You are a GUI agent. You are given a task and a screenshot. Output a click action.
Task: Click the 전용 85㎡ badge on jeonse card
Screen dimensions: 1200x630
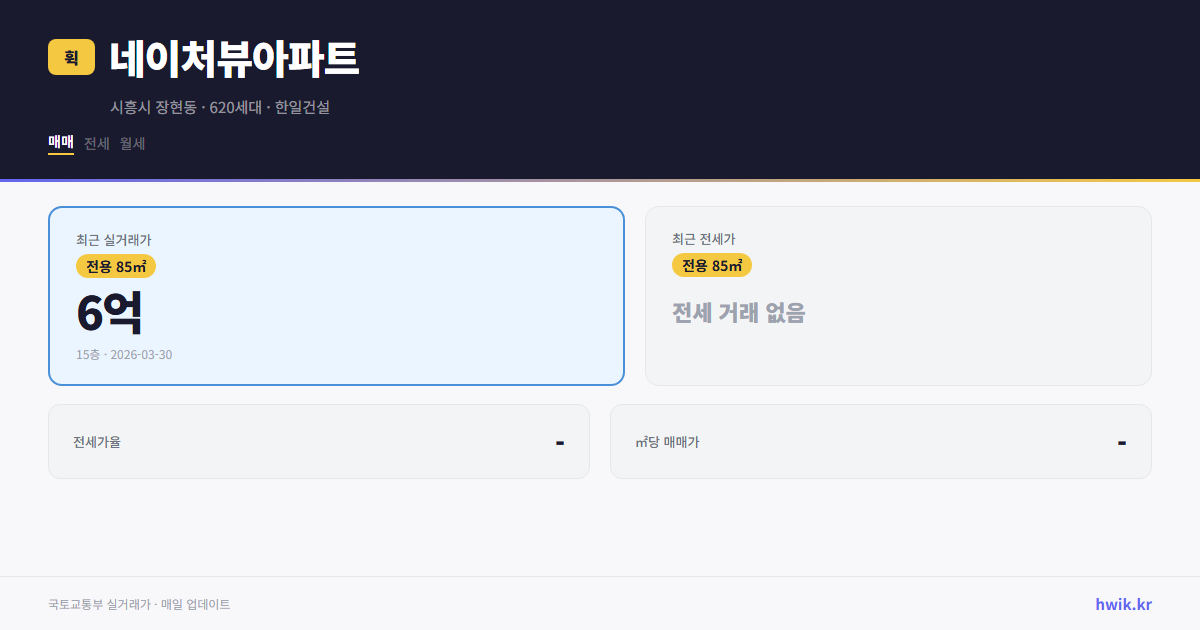click(712, 266)
